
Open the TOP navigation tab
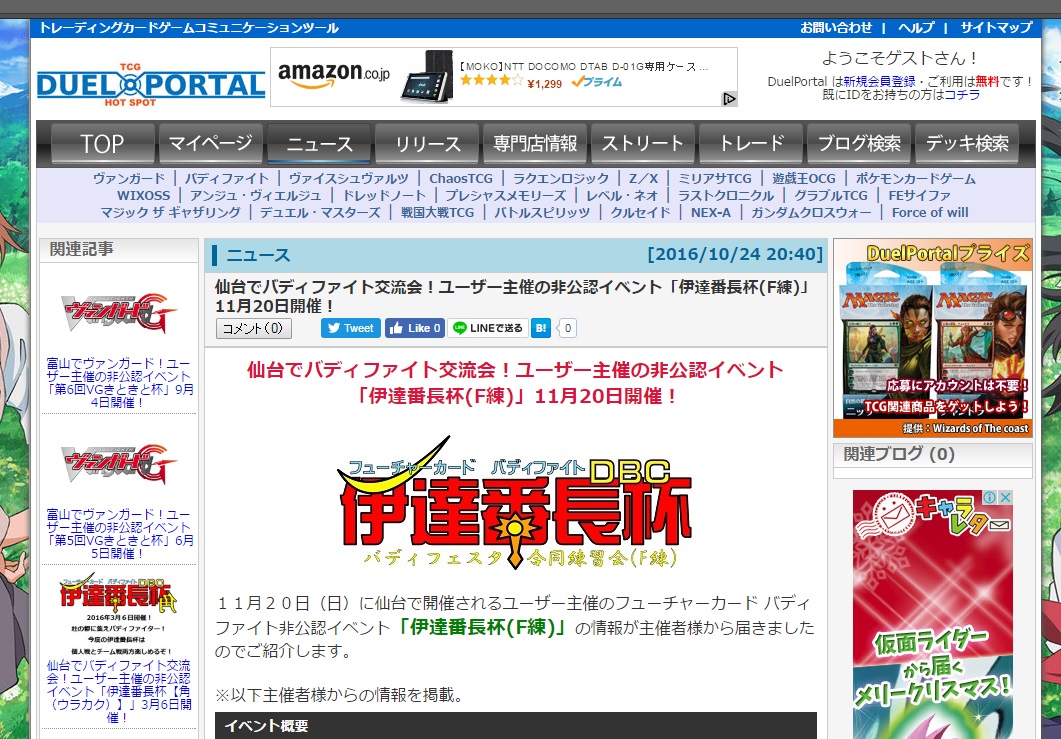click(102, 143)
